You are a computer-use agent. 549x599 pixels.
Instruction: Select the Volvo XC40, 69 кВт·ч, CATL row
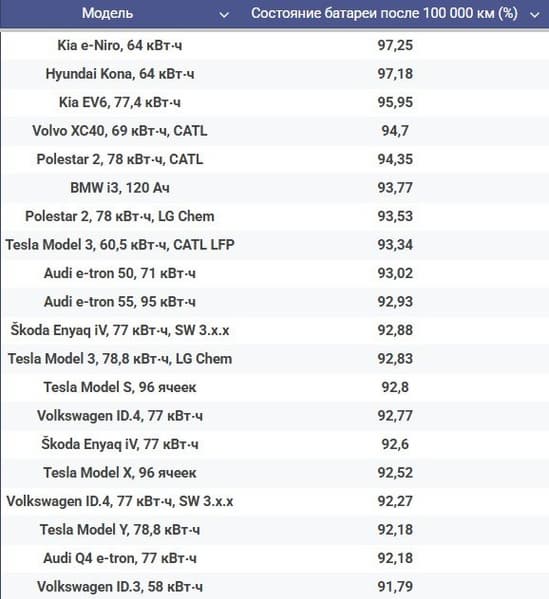[x=277, y=131]
